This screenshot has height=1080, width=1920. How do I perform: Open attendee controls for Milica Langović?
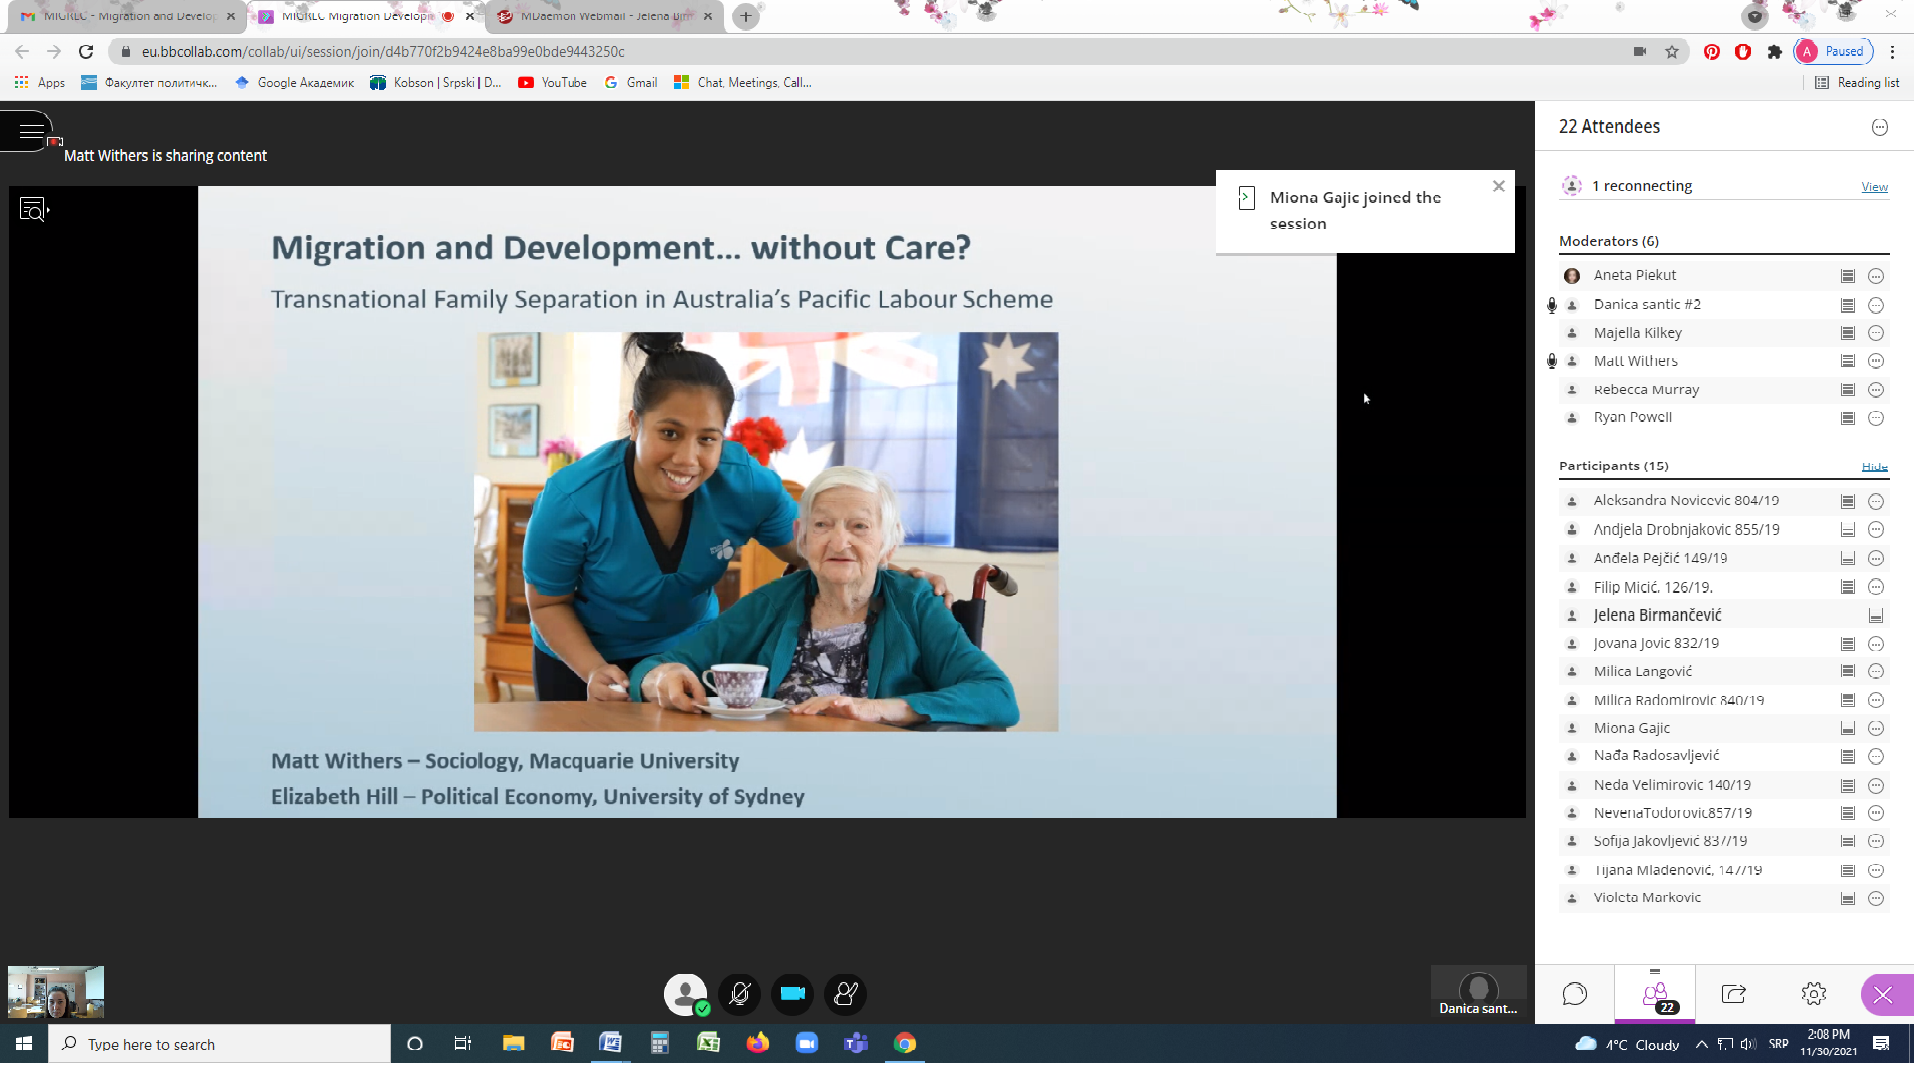point(1876,672)
